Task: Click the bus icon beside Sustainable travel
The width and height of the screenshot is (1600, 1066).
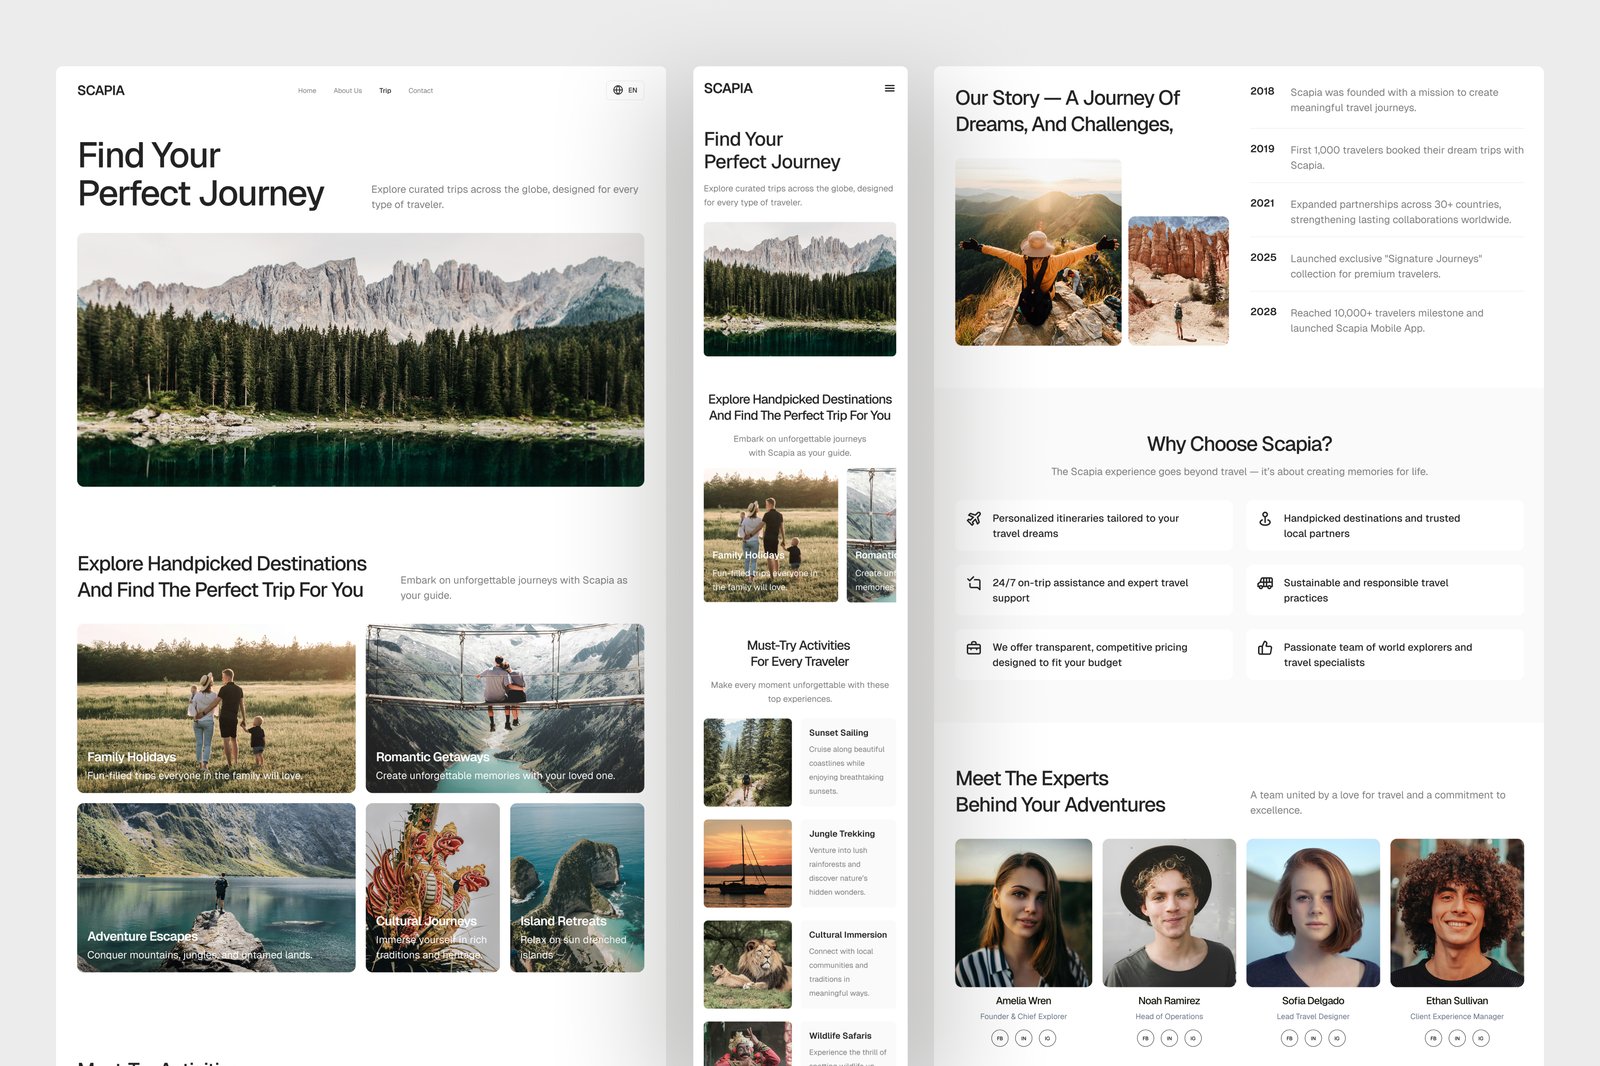Action: [1265, 583]
